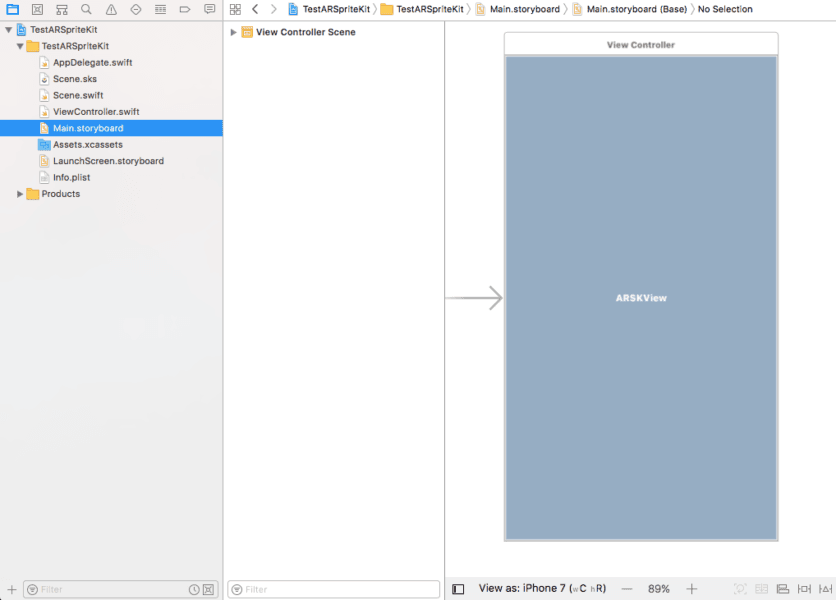Viewport: 836px width, 600px height.
Task: Click the related items grid icon
Action: 235,9
